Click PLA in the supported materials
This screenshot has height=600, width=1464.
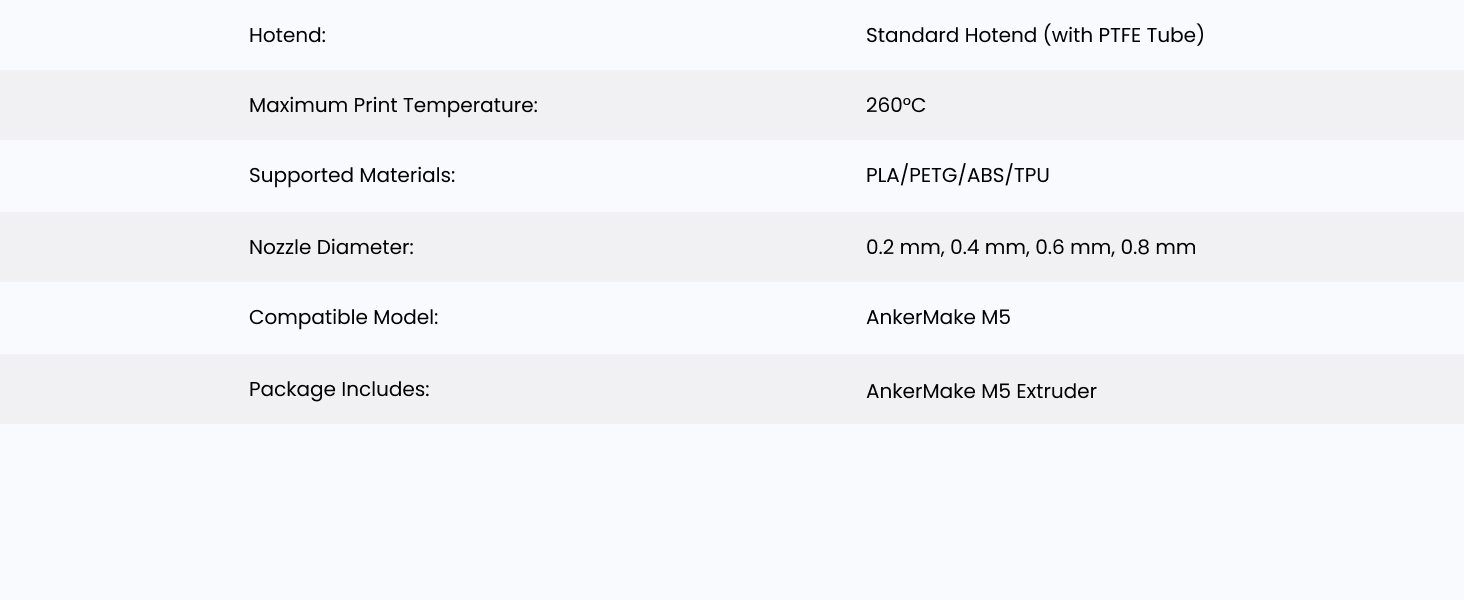pos(882,176)
